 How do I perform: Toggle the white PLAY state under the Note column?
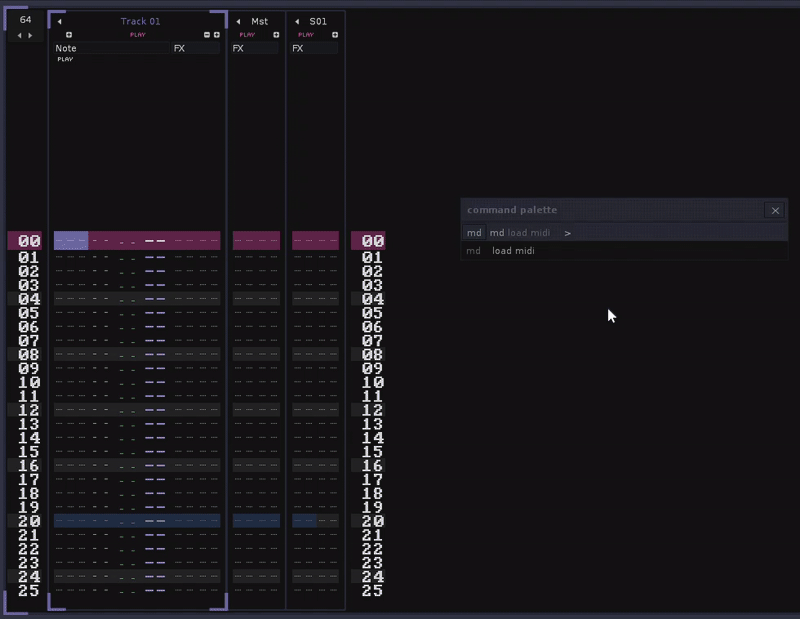pos(65,59)
